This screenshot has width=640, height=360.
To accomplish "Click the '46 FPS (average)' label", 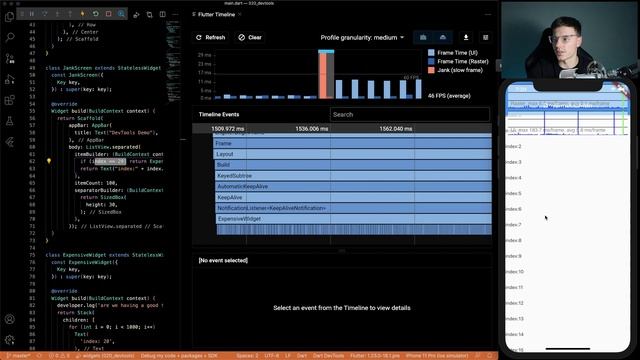I will 449,96.
